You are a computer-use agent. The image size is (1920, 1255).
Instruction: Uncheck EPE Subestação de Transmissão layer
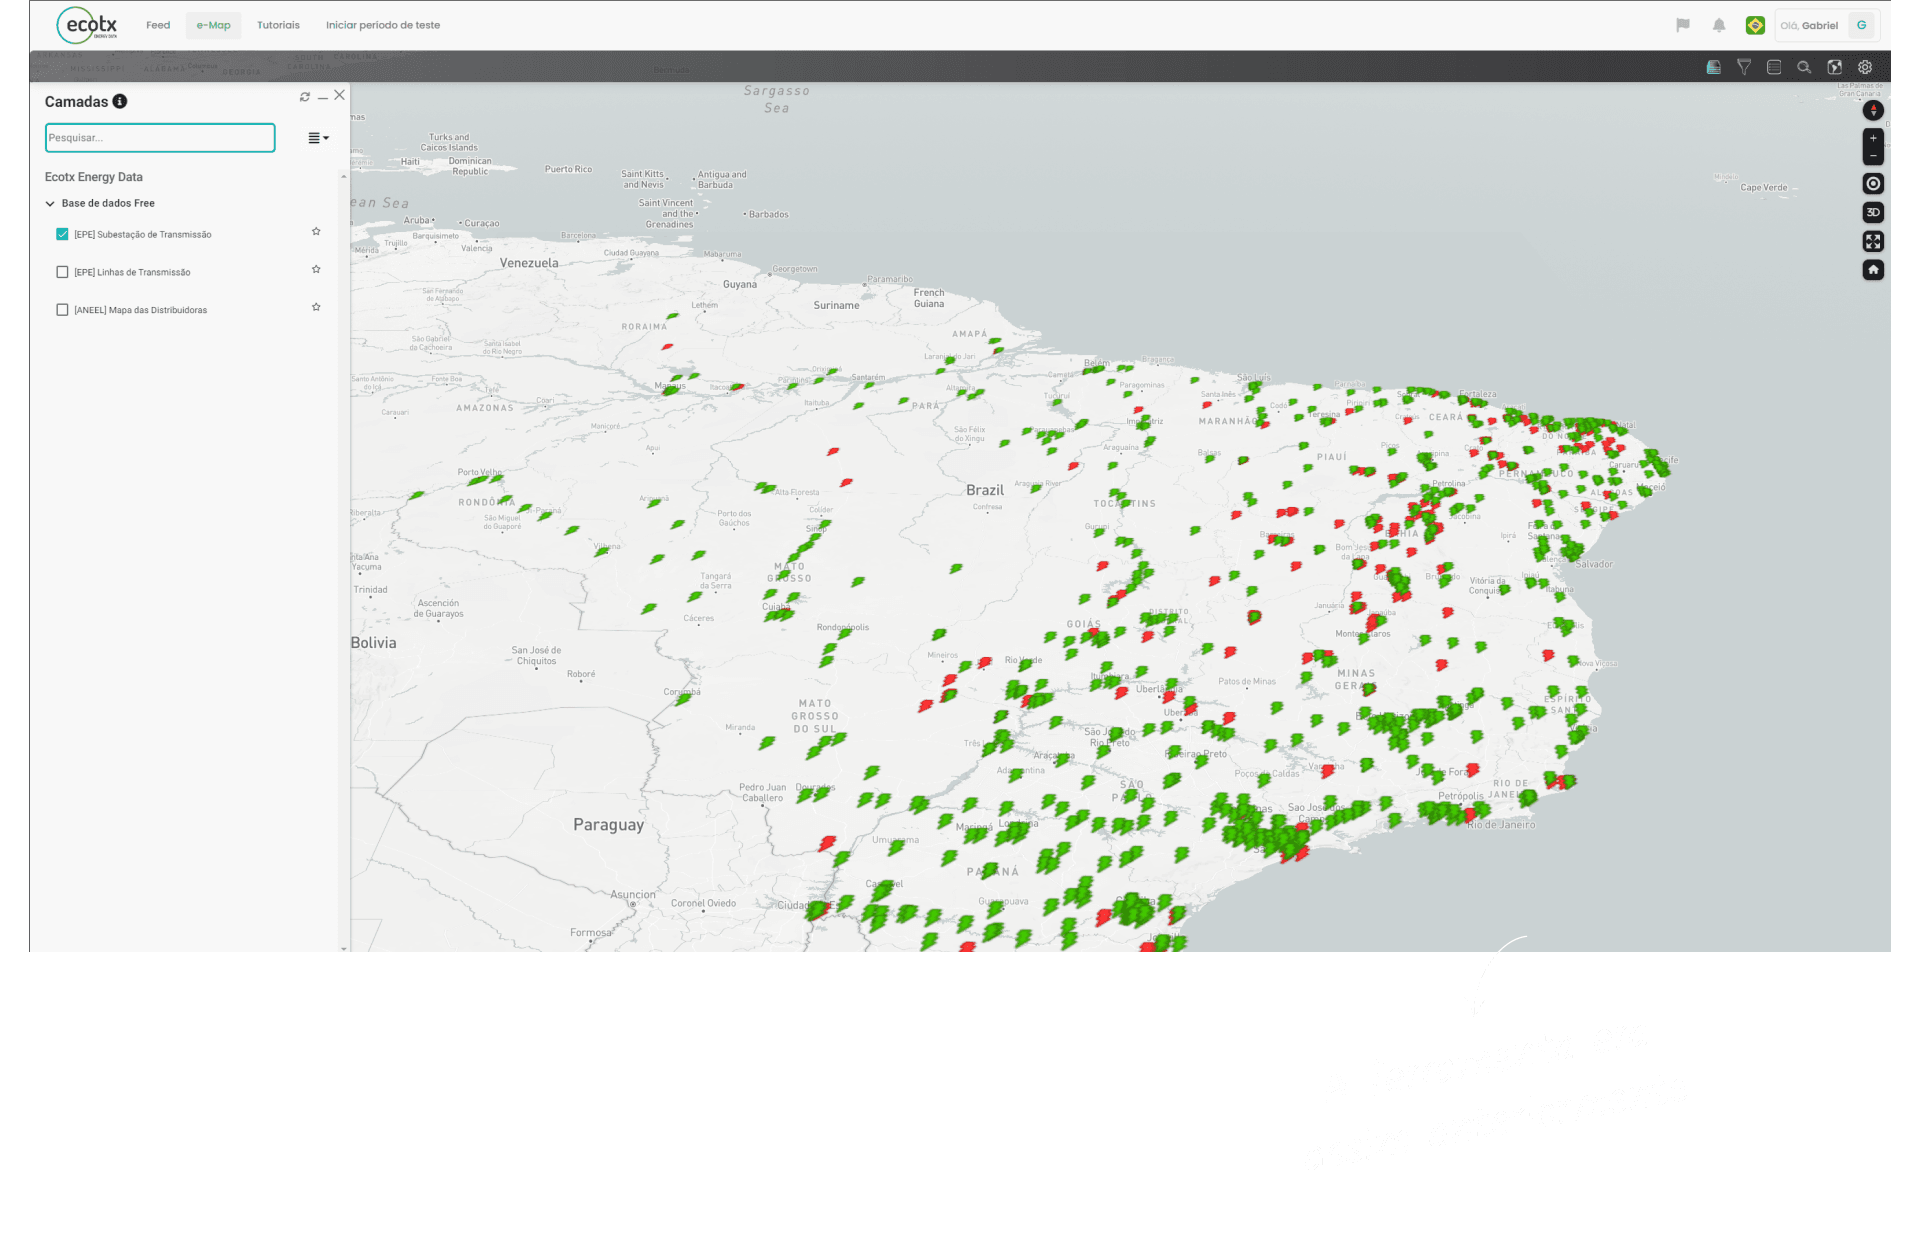pos(62,234)
